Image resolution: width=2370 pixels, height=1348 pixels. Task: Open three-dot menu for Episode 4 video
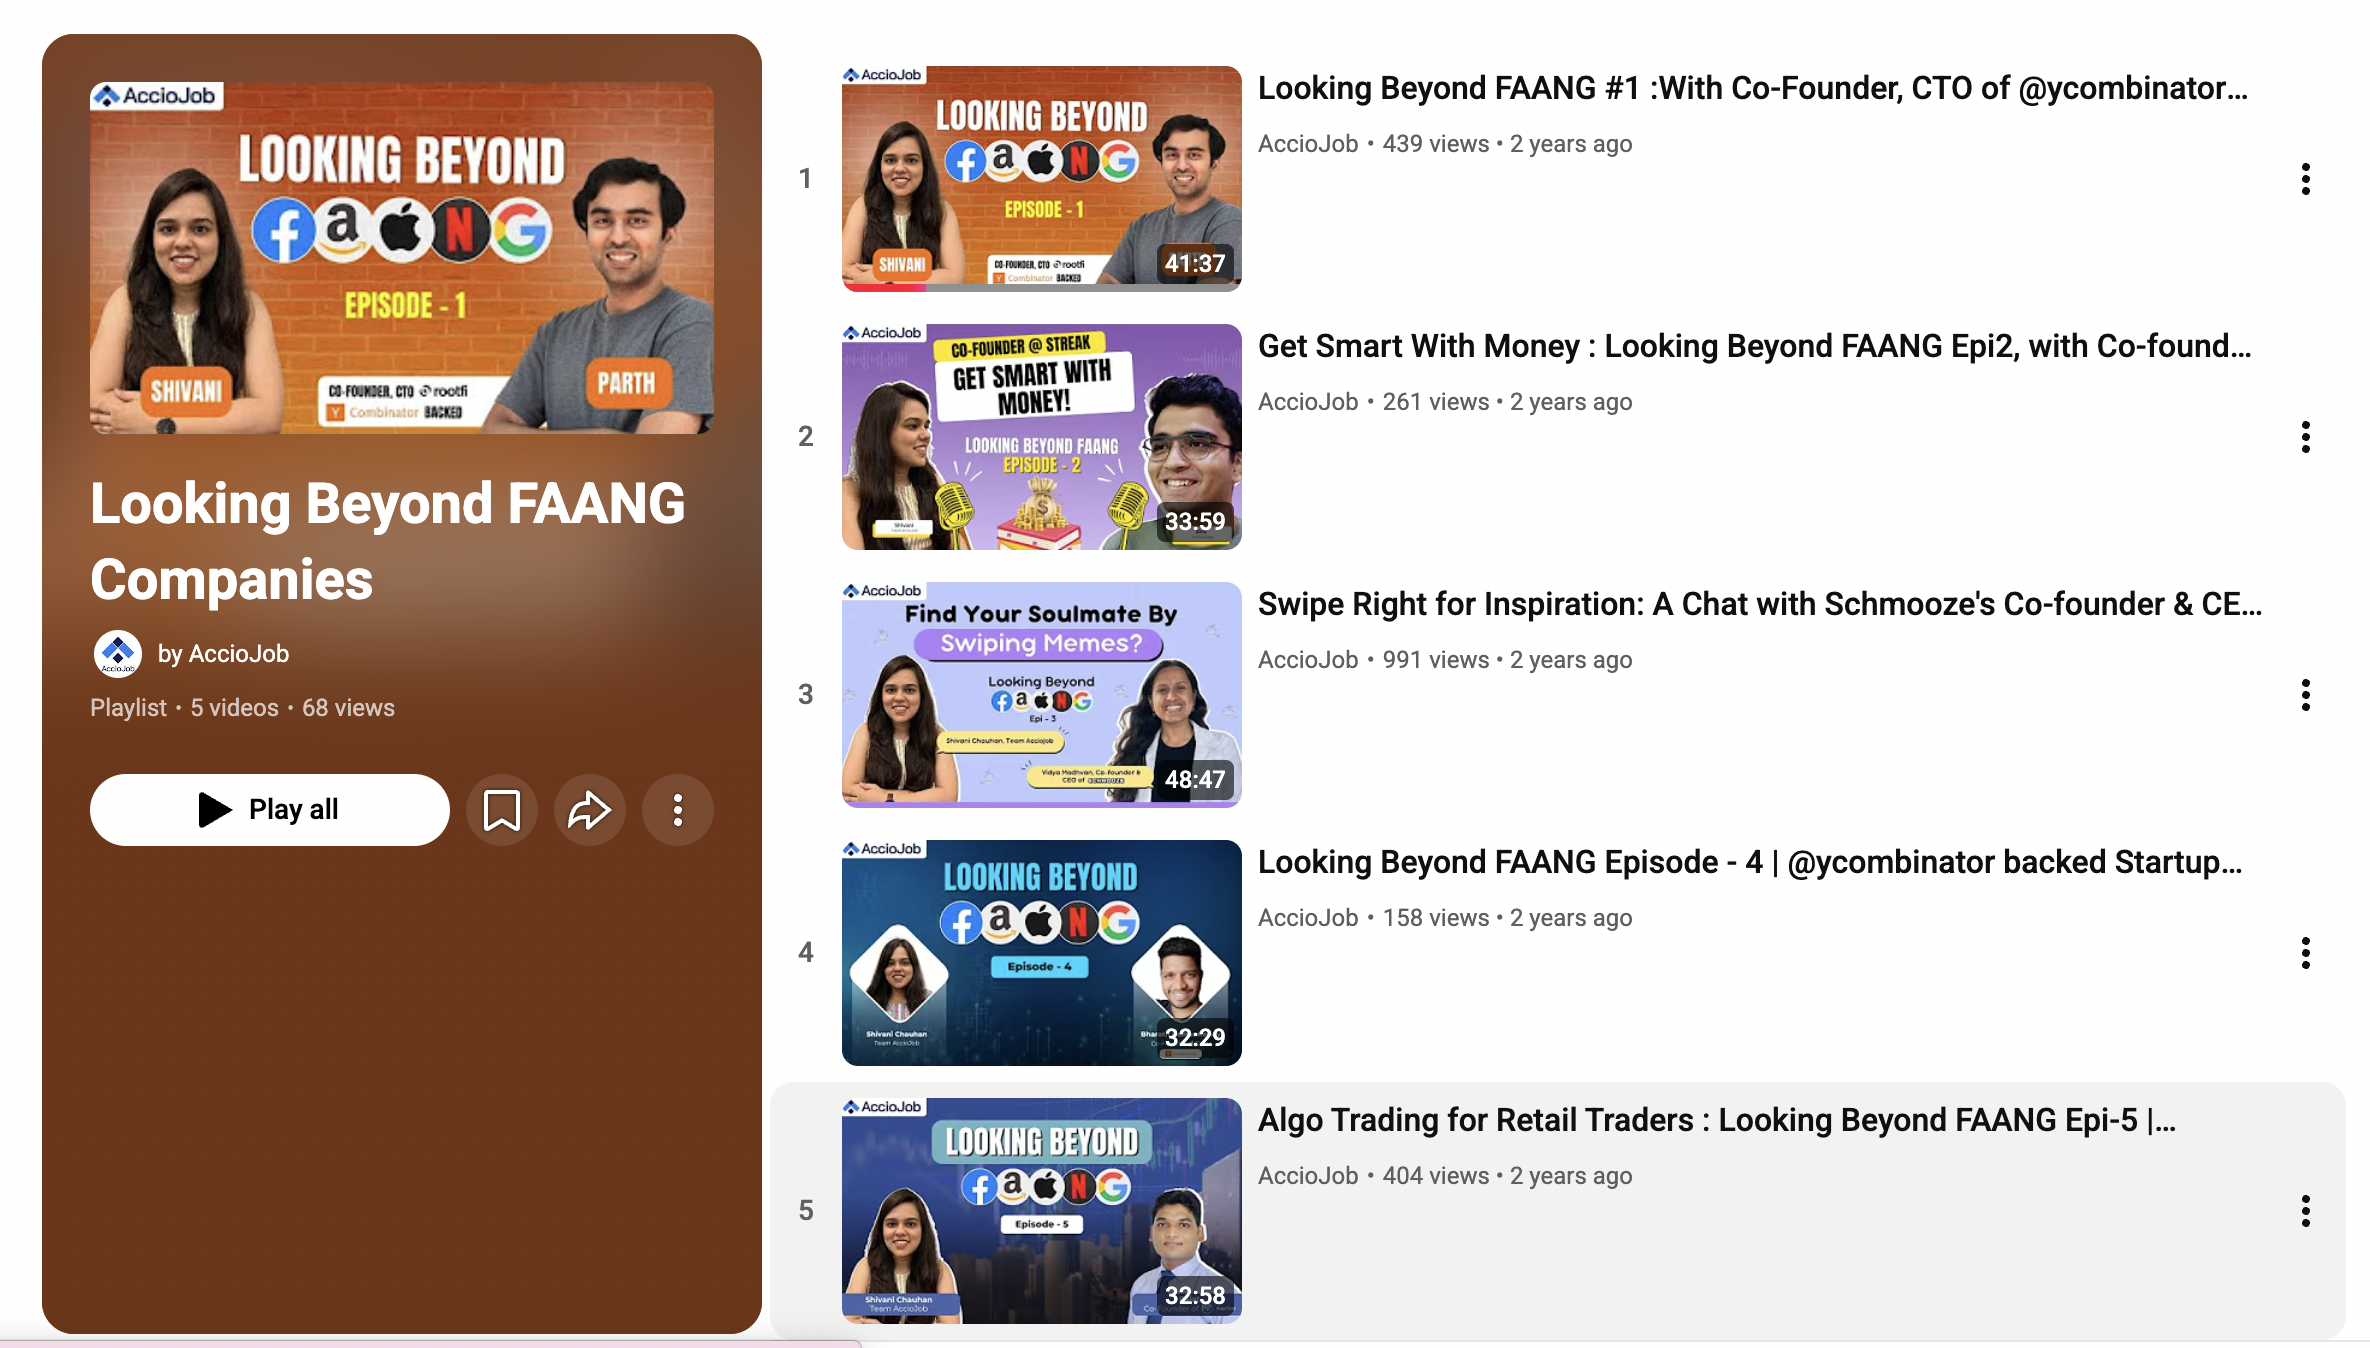coord(2305,953)
